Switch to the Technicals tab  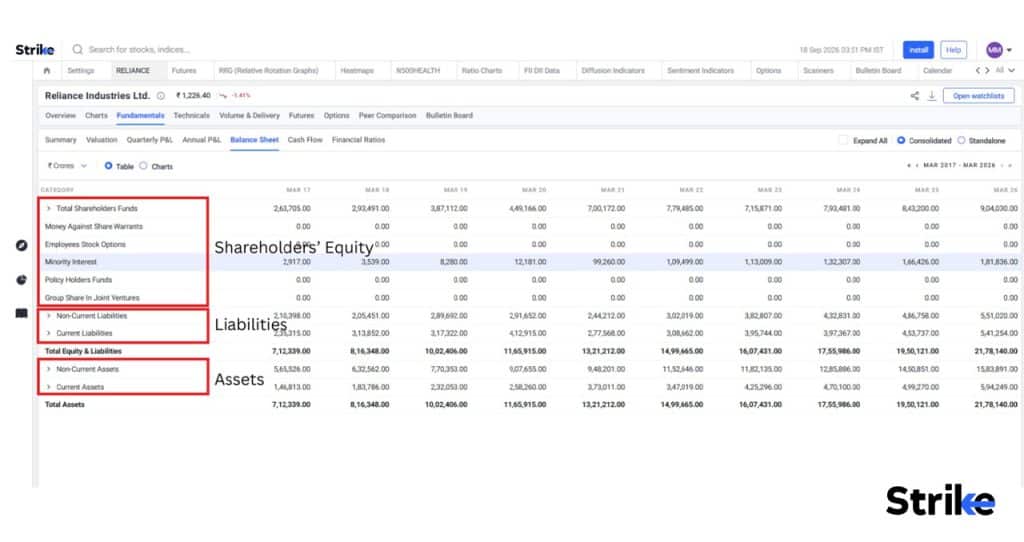tap(191, 116)
